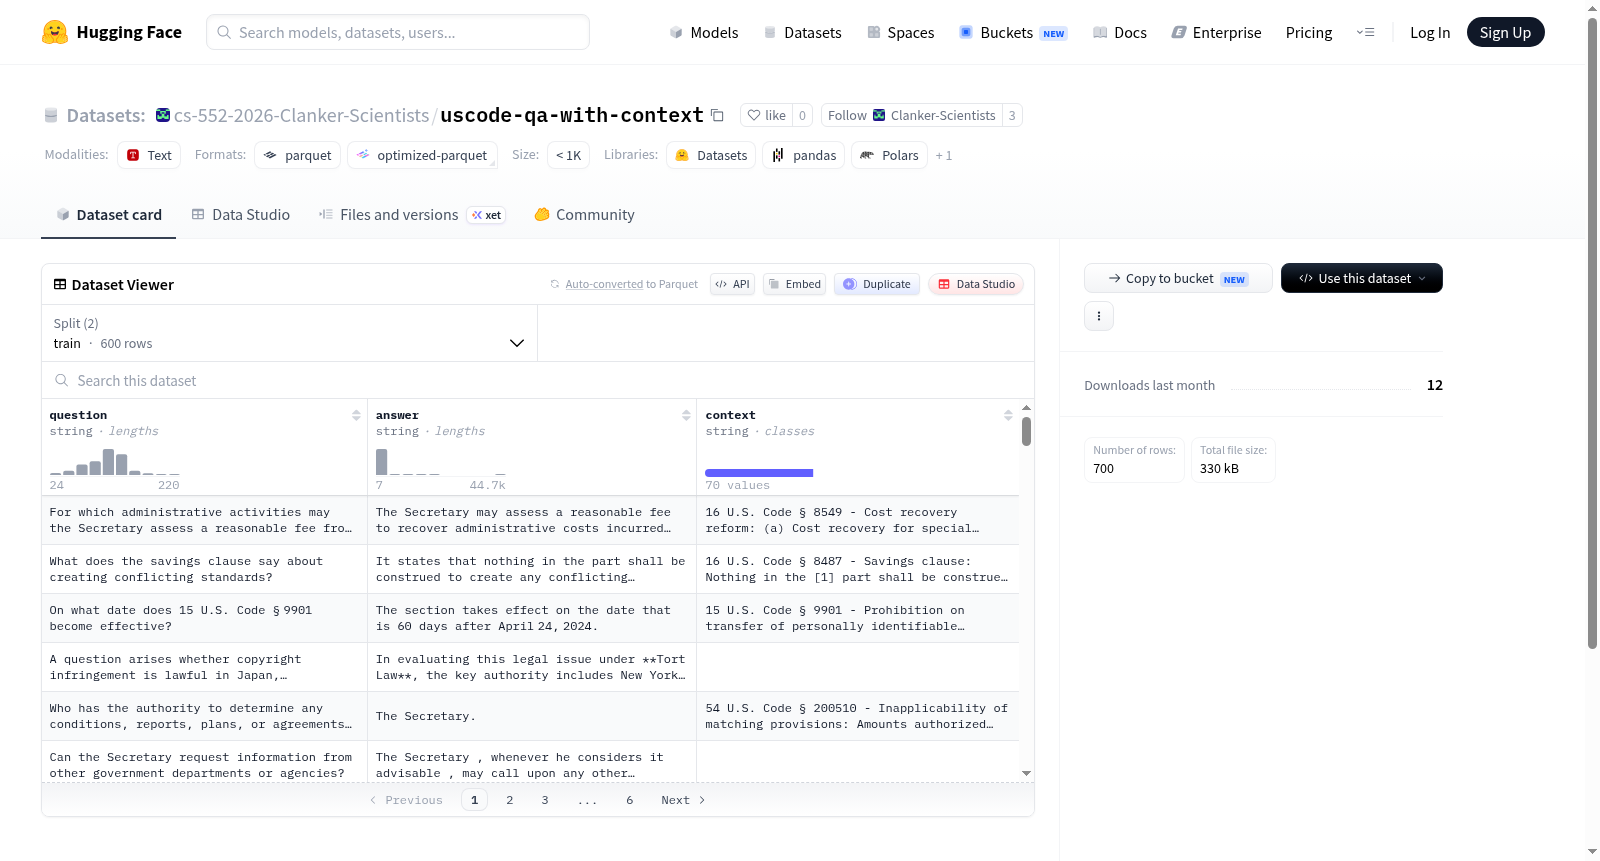Open the expanded navigation menu icon
Viewport: 1600px width, 861px height.
[x=1365, y=32]
